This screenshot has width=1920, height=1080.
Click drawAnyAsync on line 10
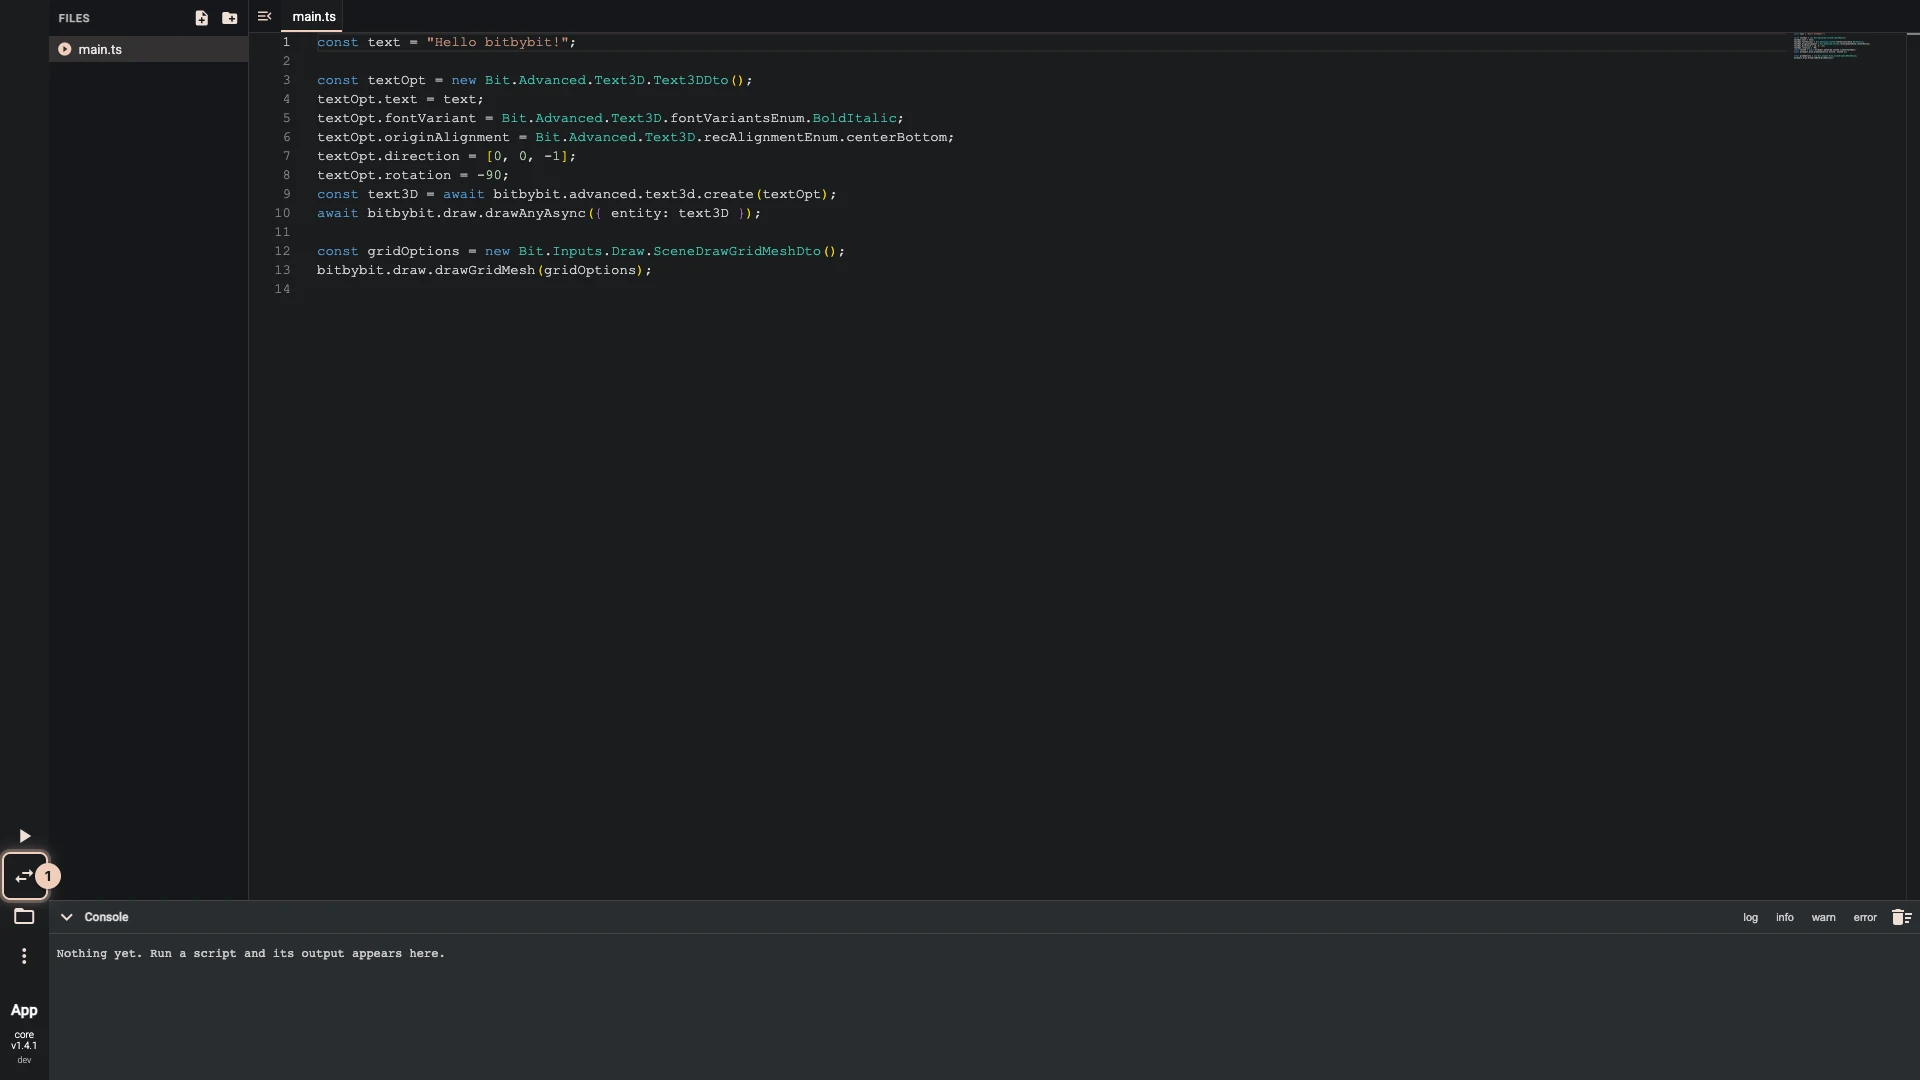(x=535, y=213)
